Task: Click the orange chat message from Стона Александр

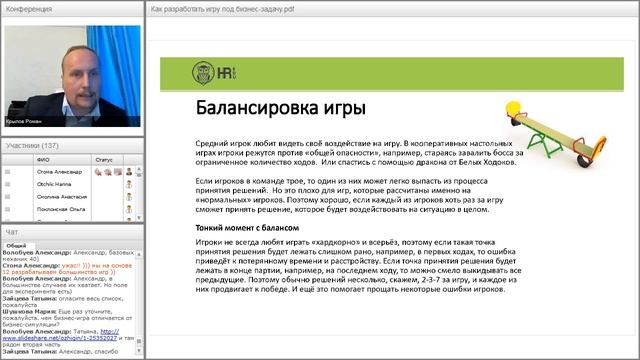Action: click(x=67, y=269)
